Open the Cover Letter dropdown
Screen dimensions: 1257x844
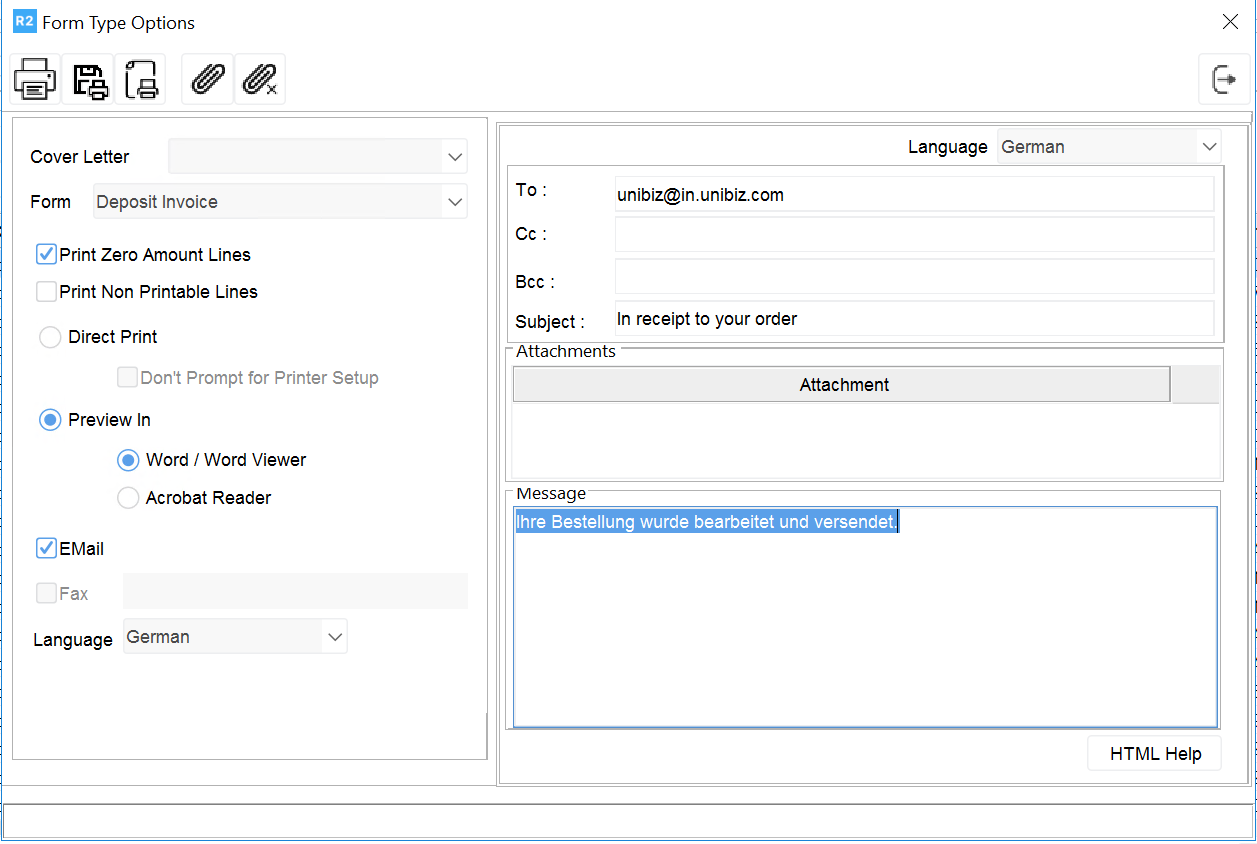pyautogui.click(x=455, y=157)
